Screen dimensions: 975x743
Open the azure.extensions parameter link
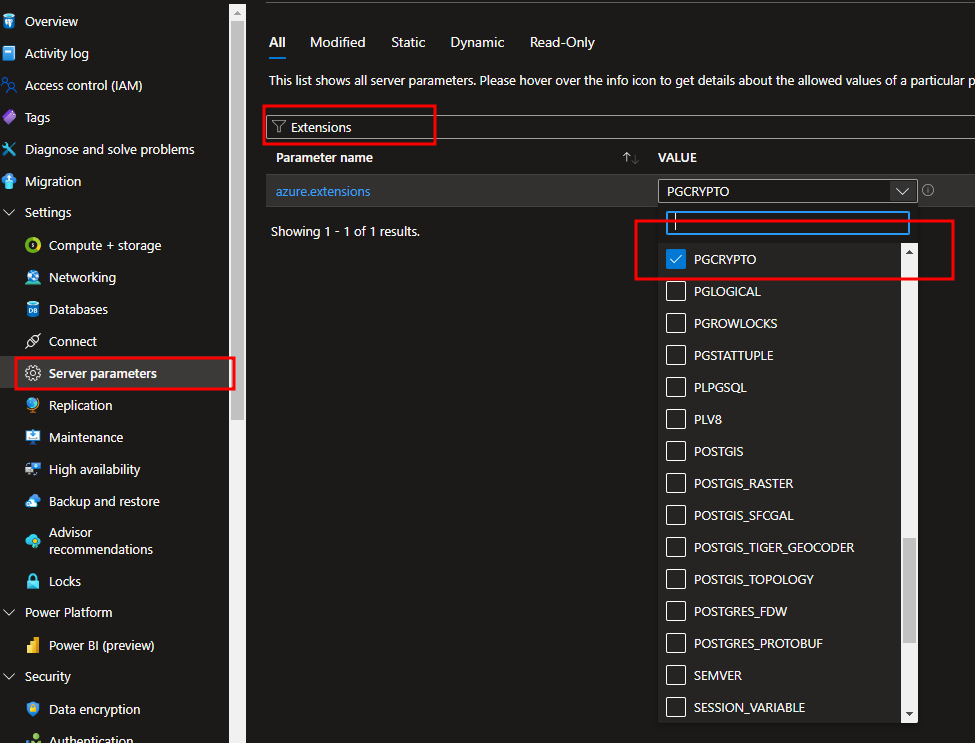323,192
